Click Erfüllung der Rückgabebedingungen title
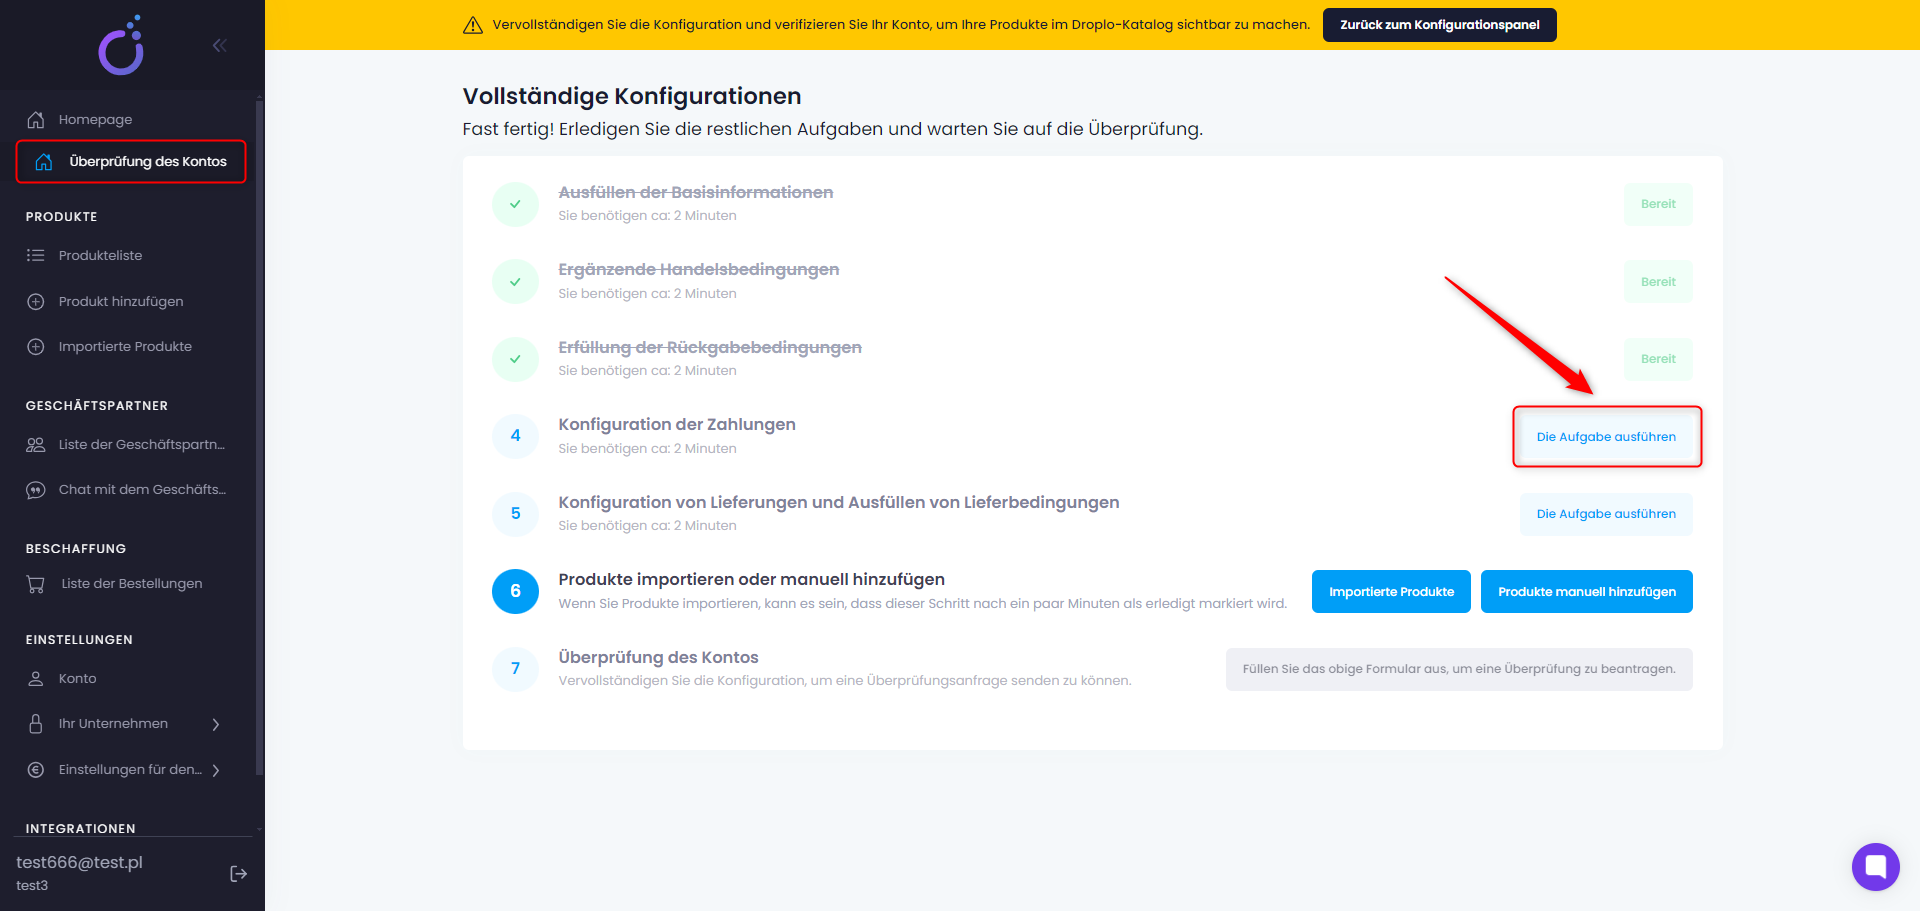This screenshot has height=911, width=1920. click(710, 347)
